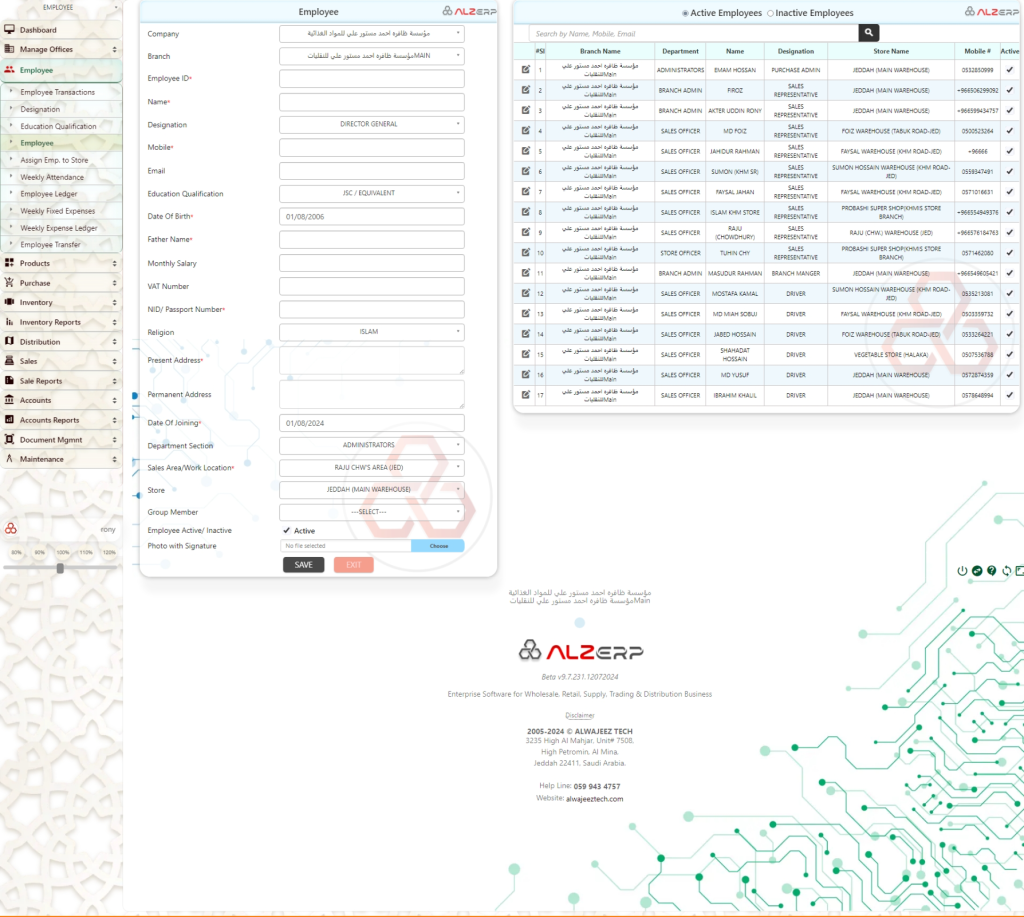This screenshot has height=917, width=1024.
Task: Edit the EMAM HOSSAN employee row
Action: click(x=525, y=69)
